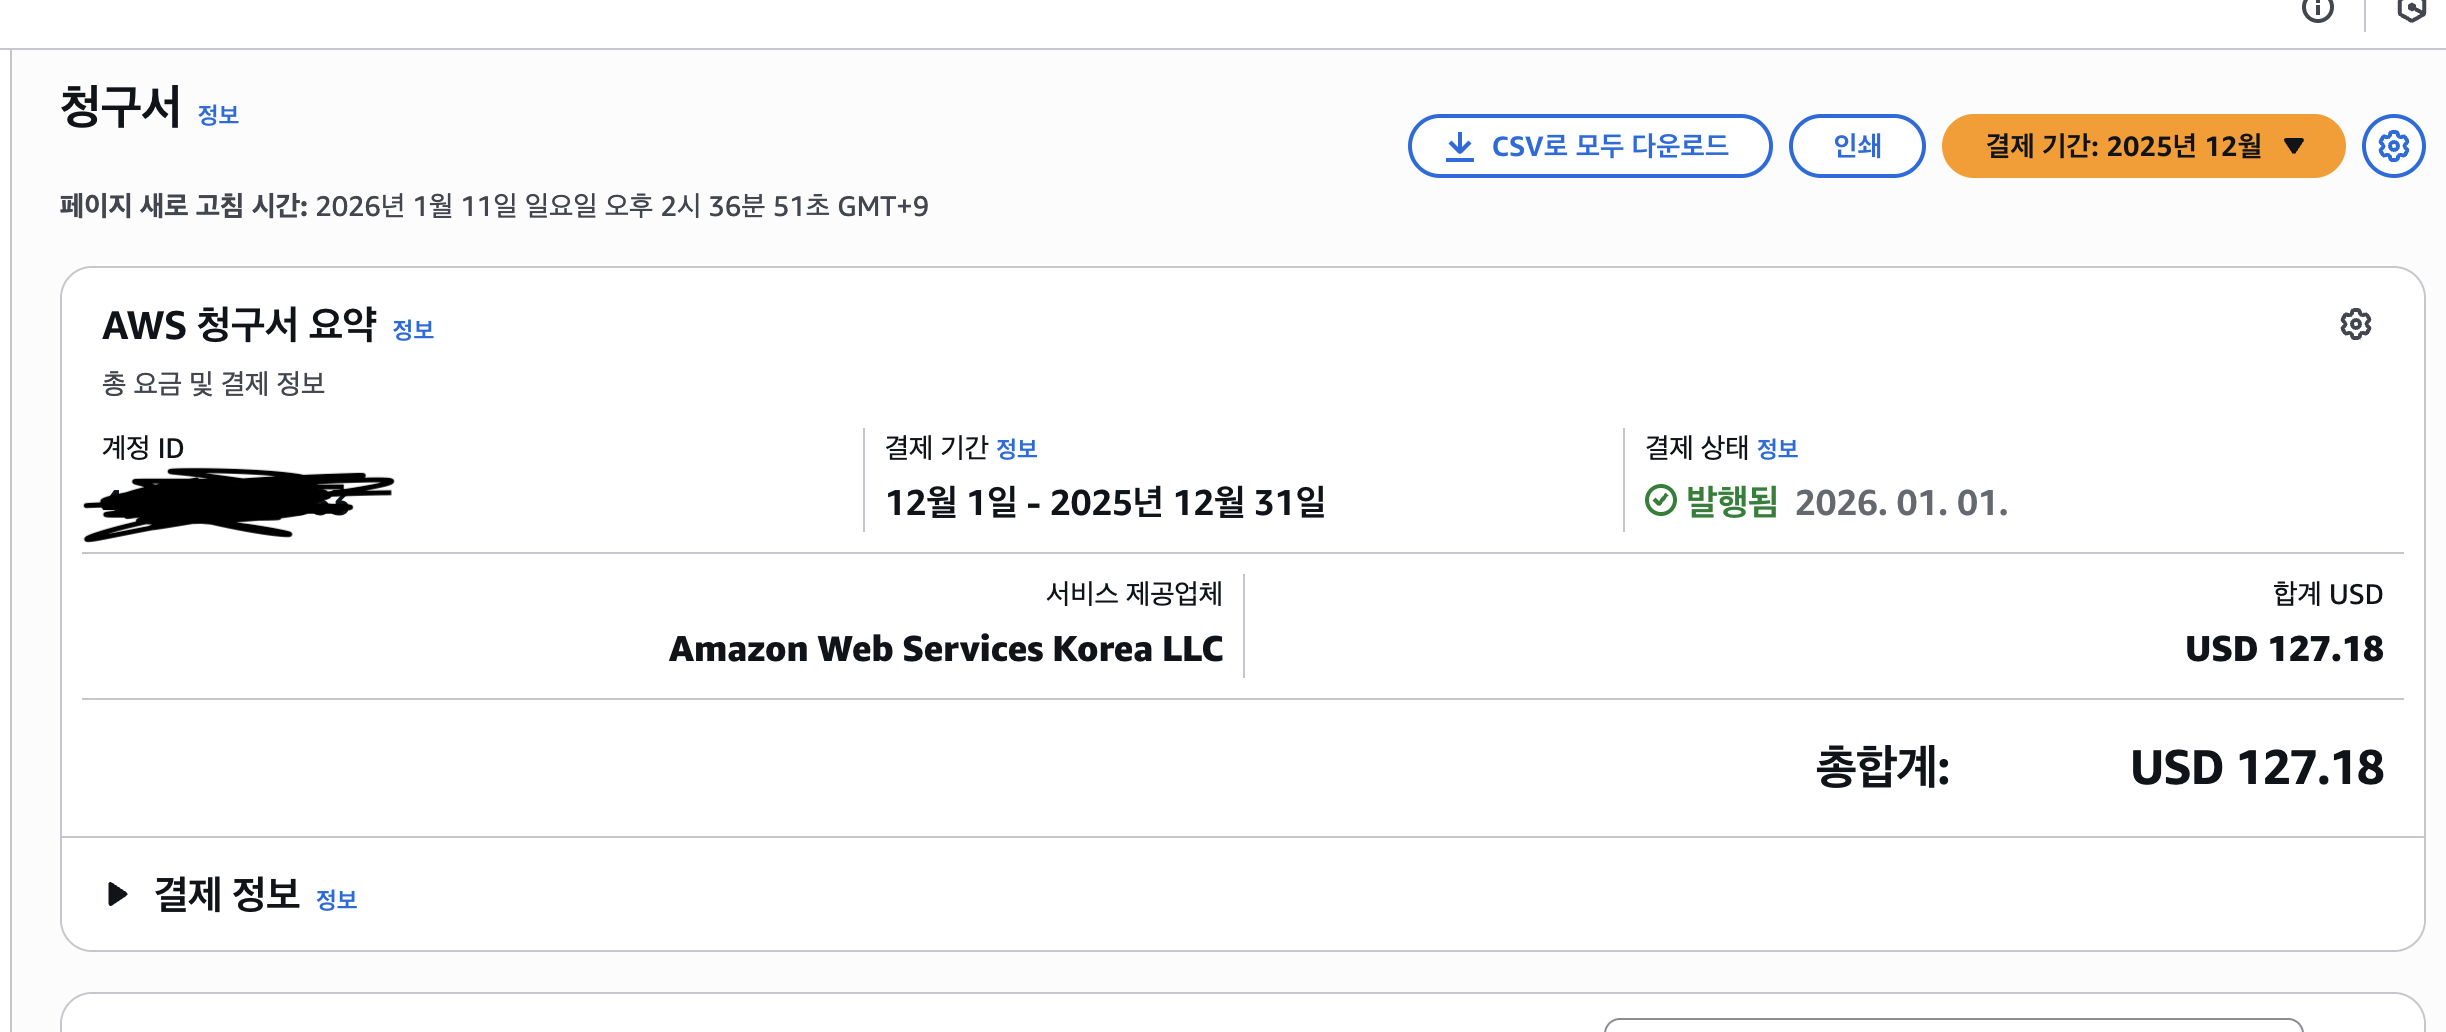Image resolution: width=2446 pixels, height=1032 pixels.
Task: Click the 정보 link beside 결제 정보 expander
Action: pos(336,900)
